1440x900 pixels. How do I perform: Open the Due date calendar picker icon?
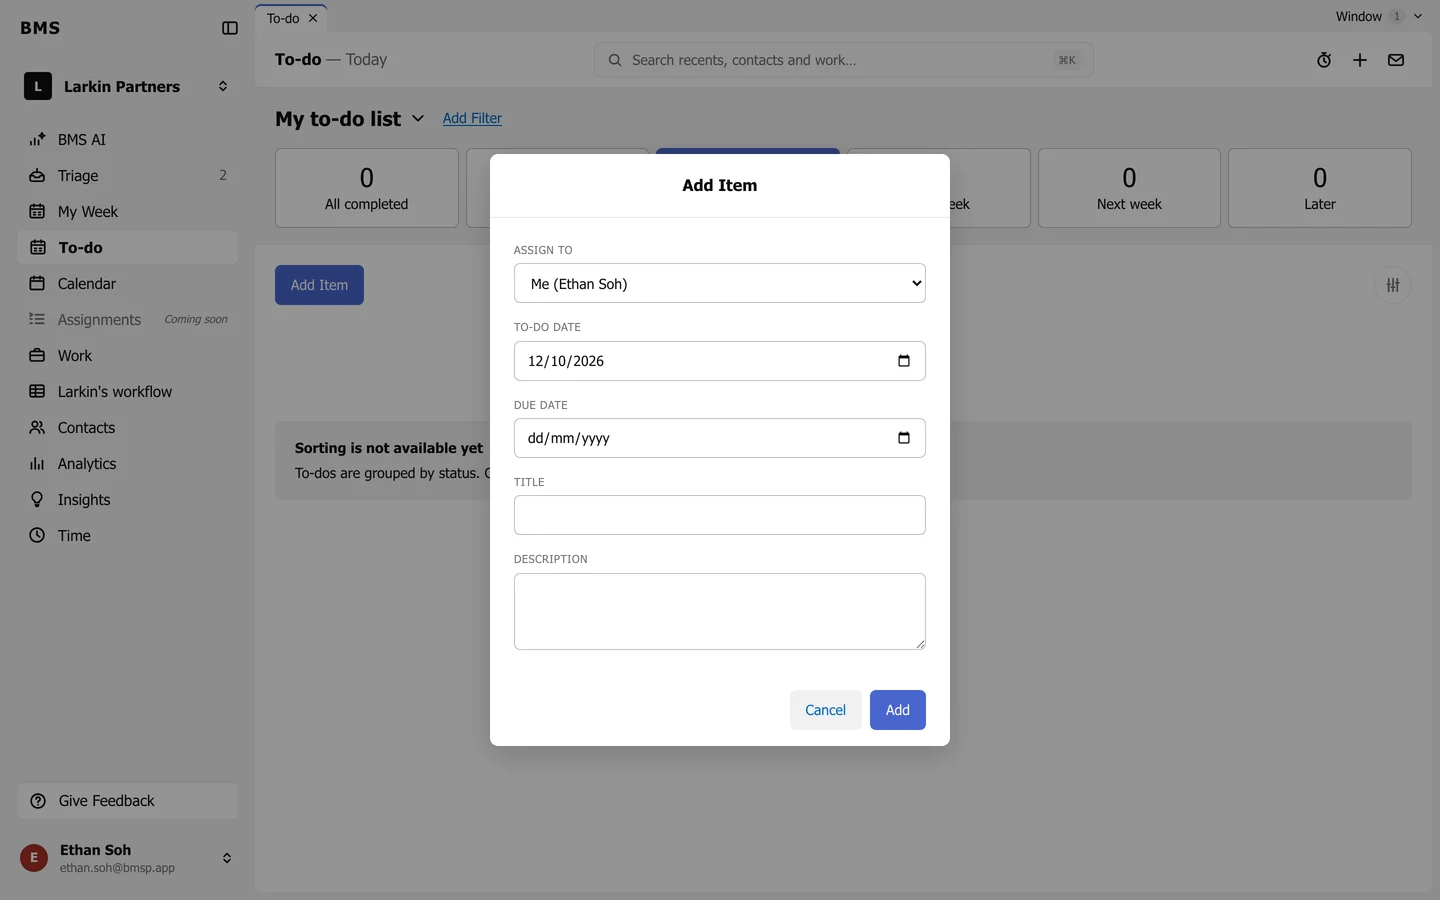pos(904,438)
